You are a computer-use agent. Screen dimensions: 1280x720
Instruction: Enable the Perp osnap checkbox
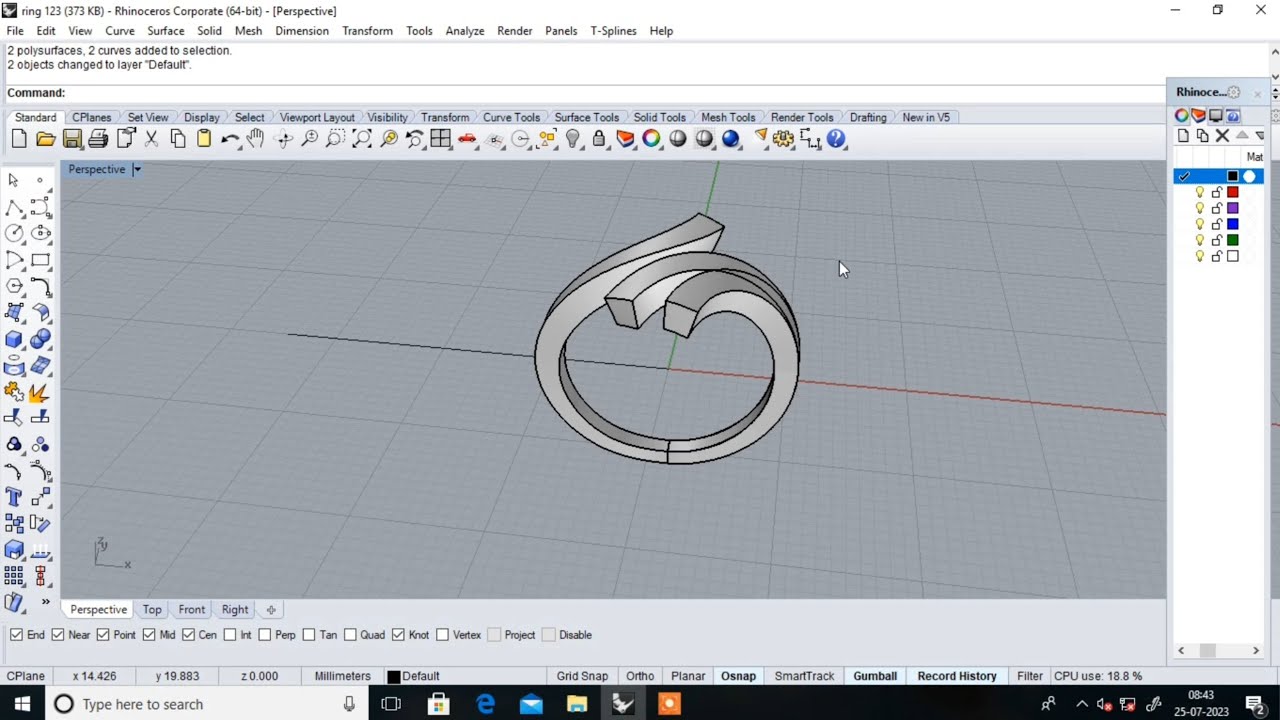click(x=265, y=635)
